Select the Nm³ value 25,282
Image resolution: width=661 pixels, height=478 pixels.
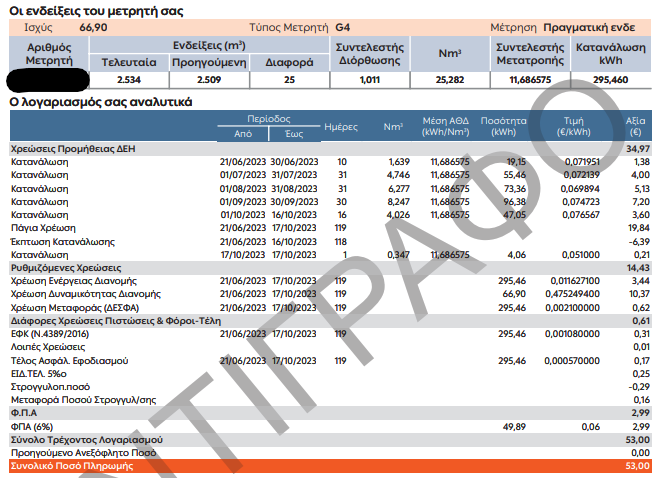[x=450, y=80]
